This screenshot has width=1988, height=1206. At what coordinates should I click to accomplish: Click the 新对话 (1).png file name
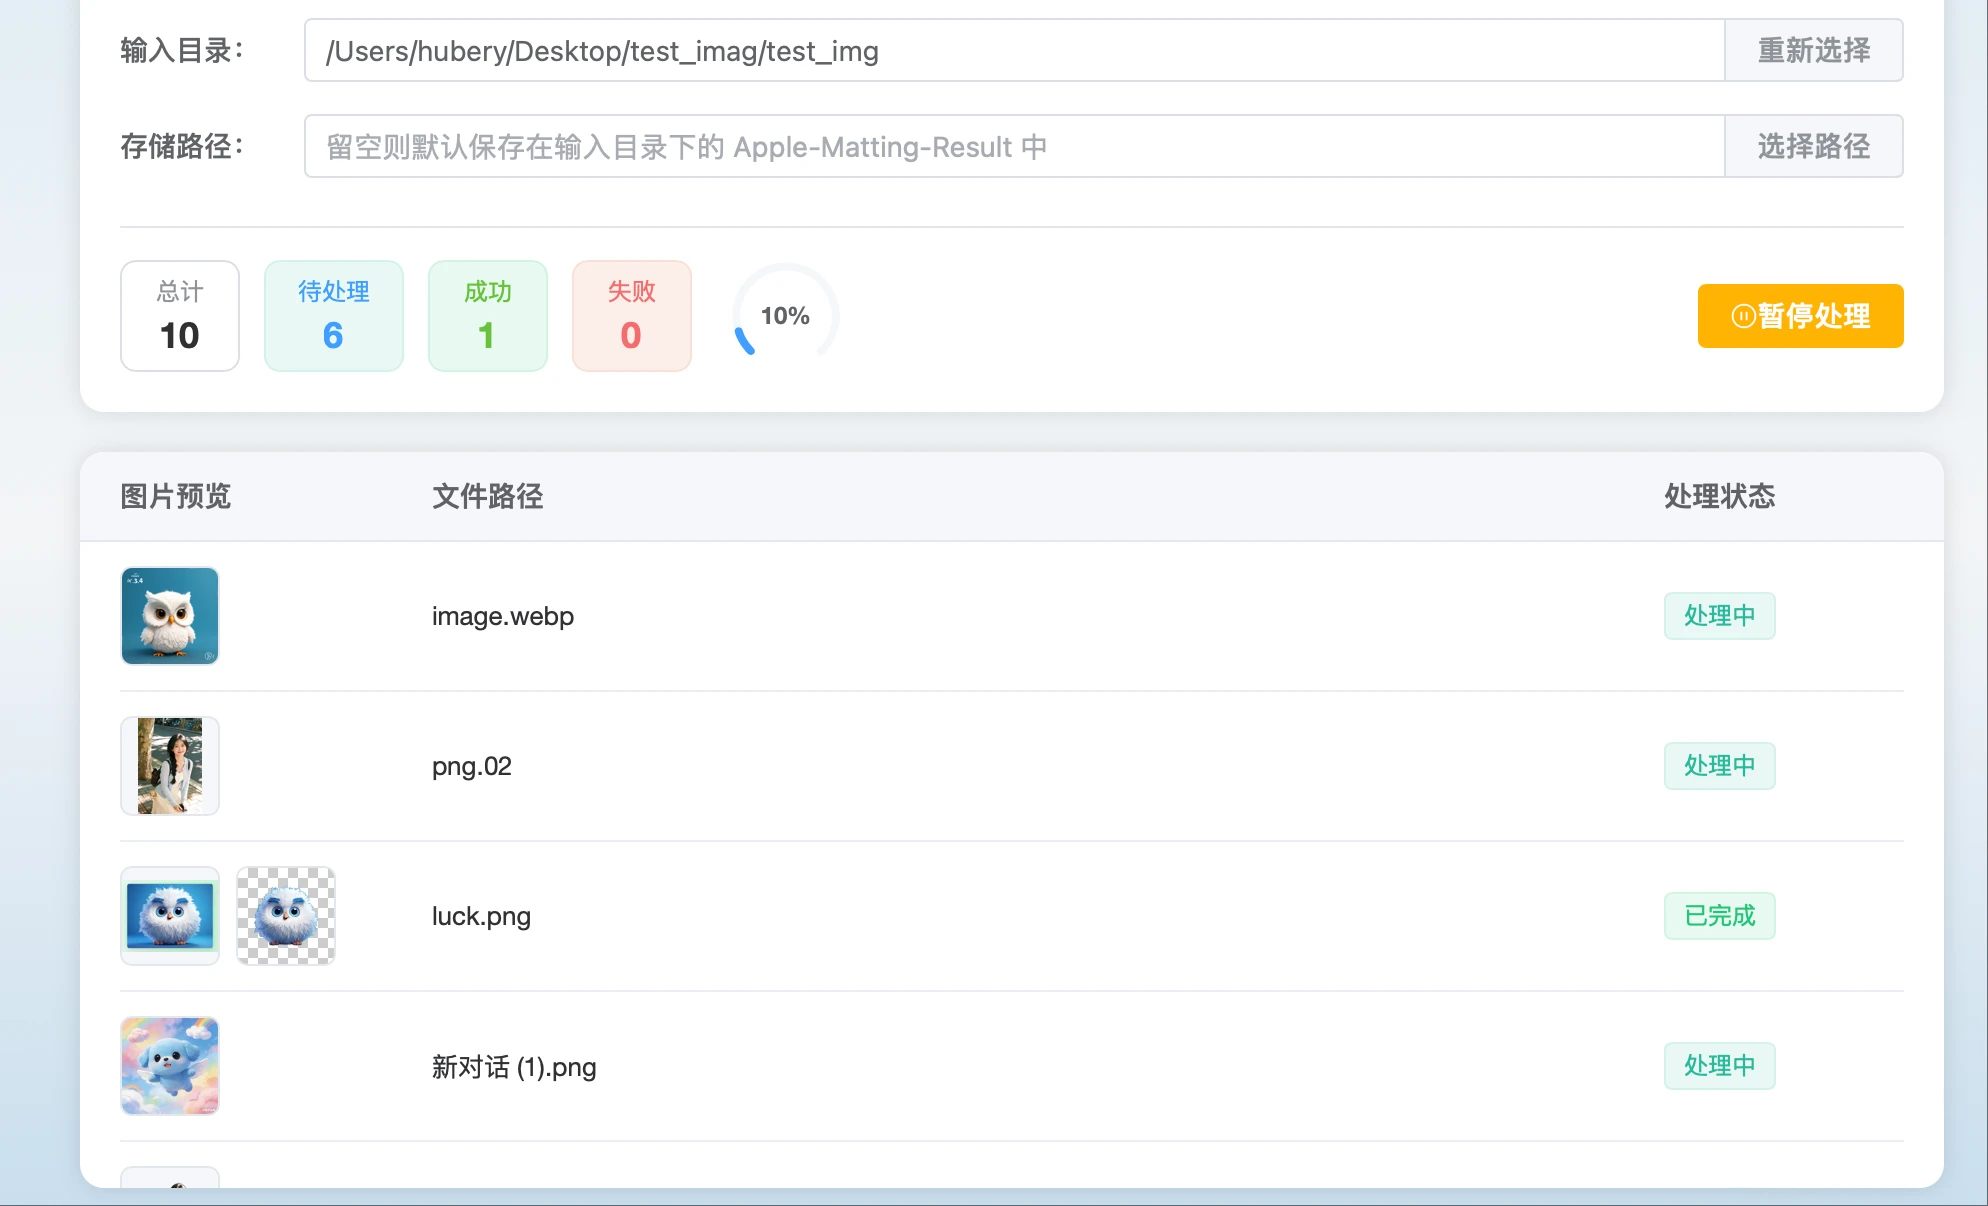coord(514,1067)
